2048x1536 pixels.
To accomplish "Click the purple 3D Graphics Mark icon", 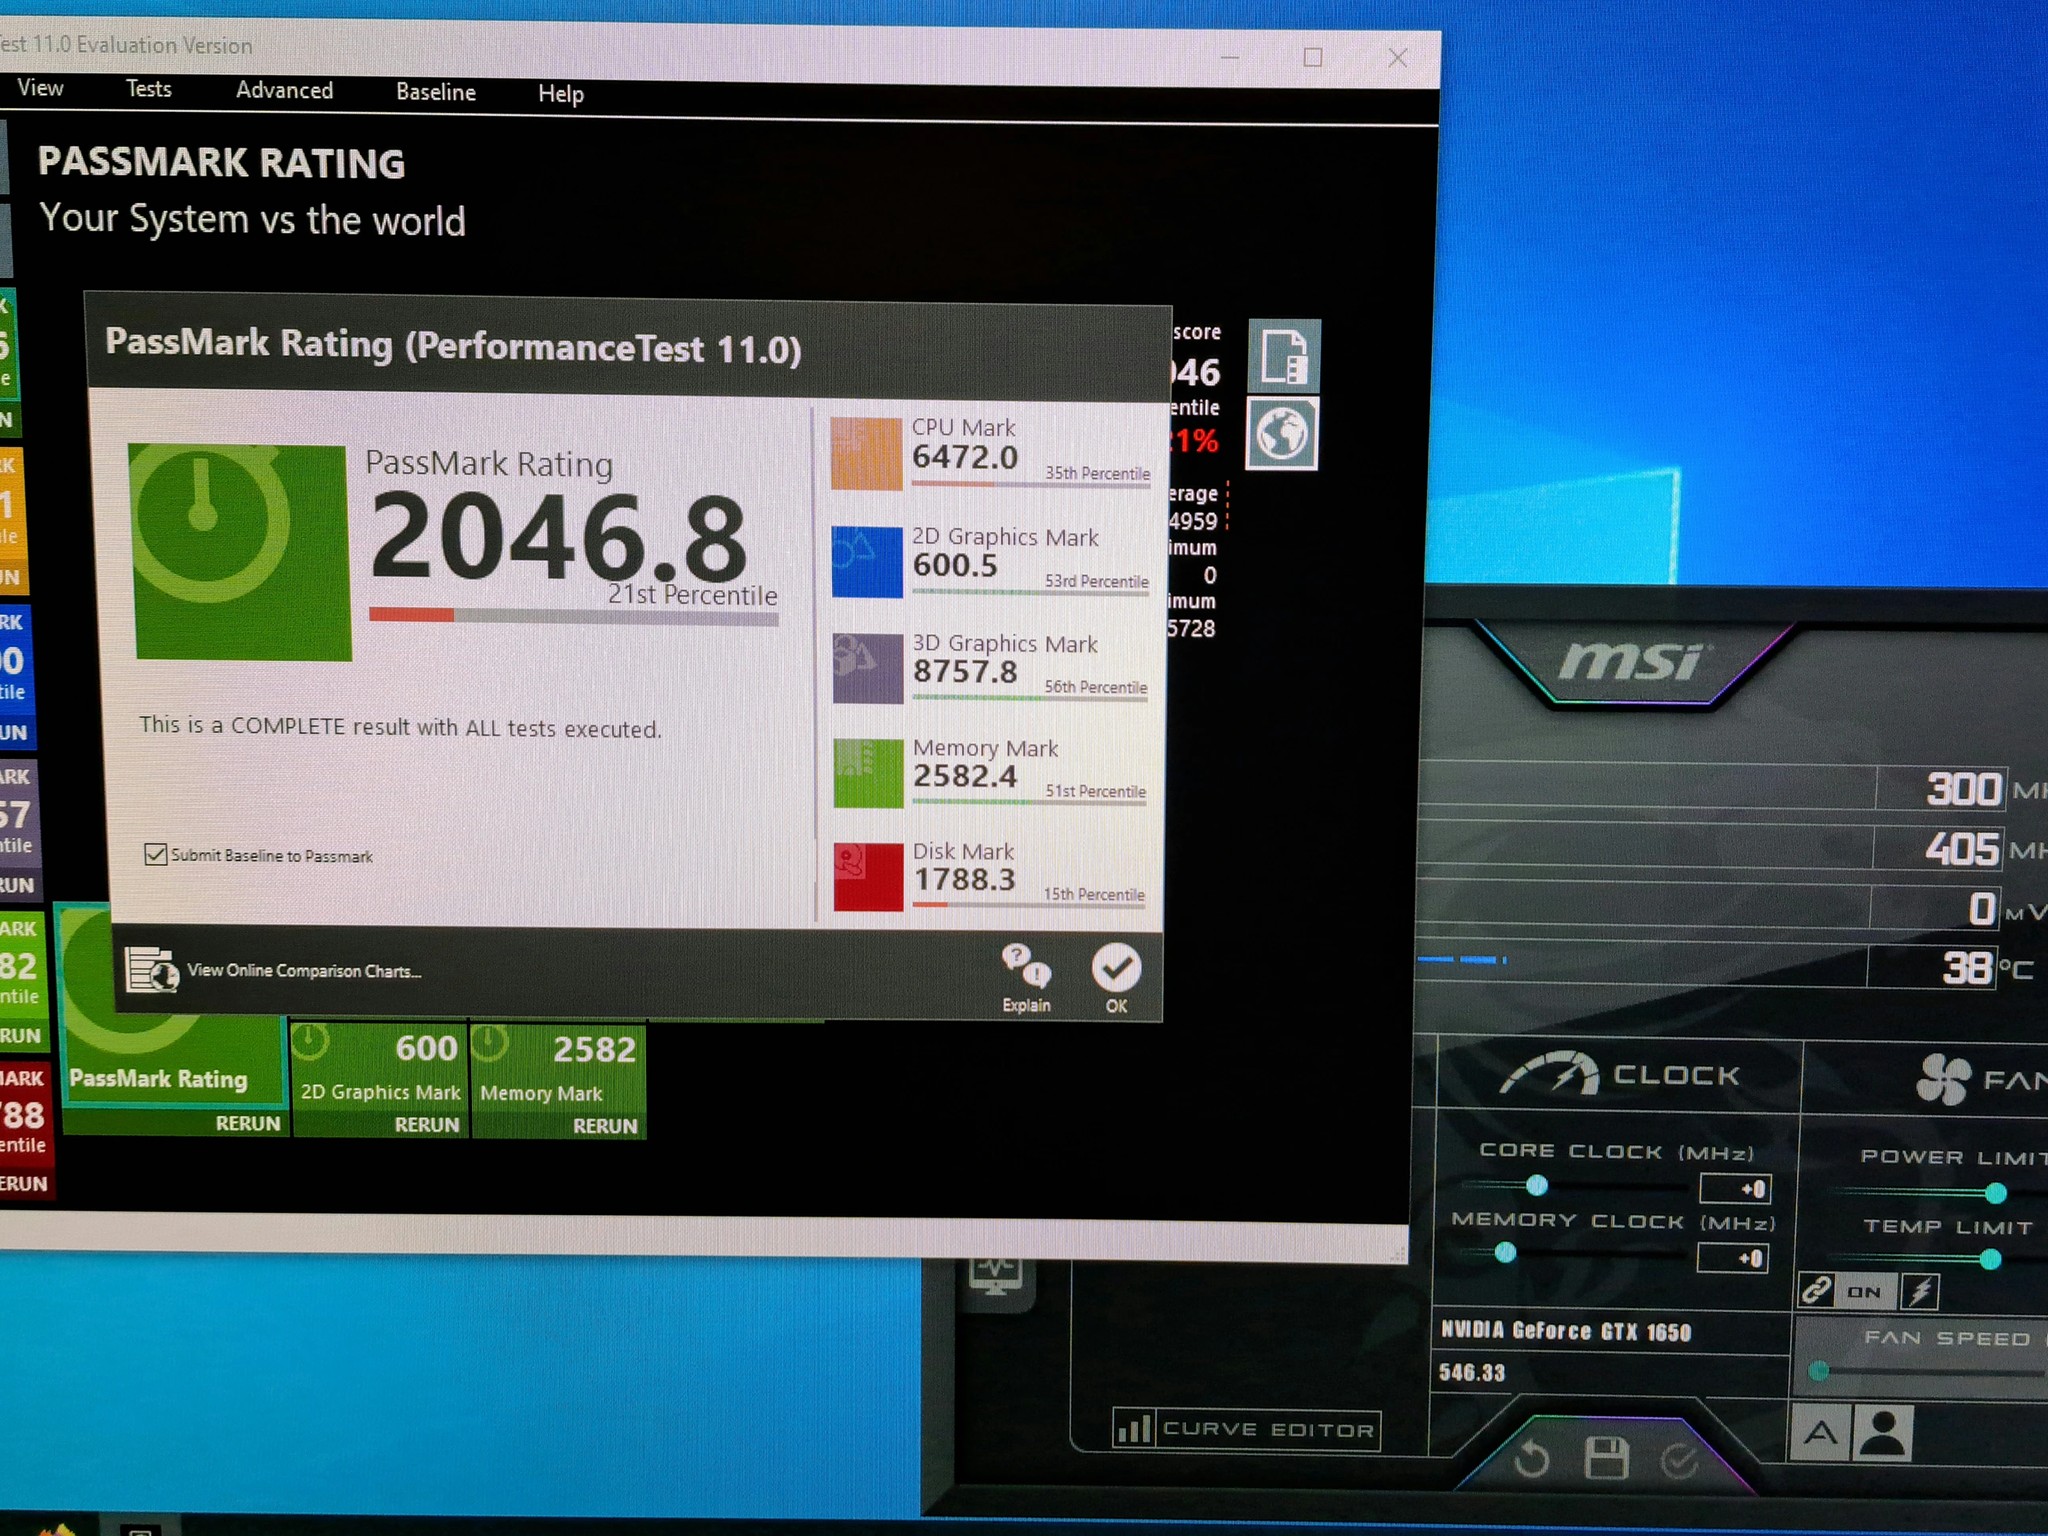I will [x=868, y=667].
